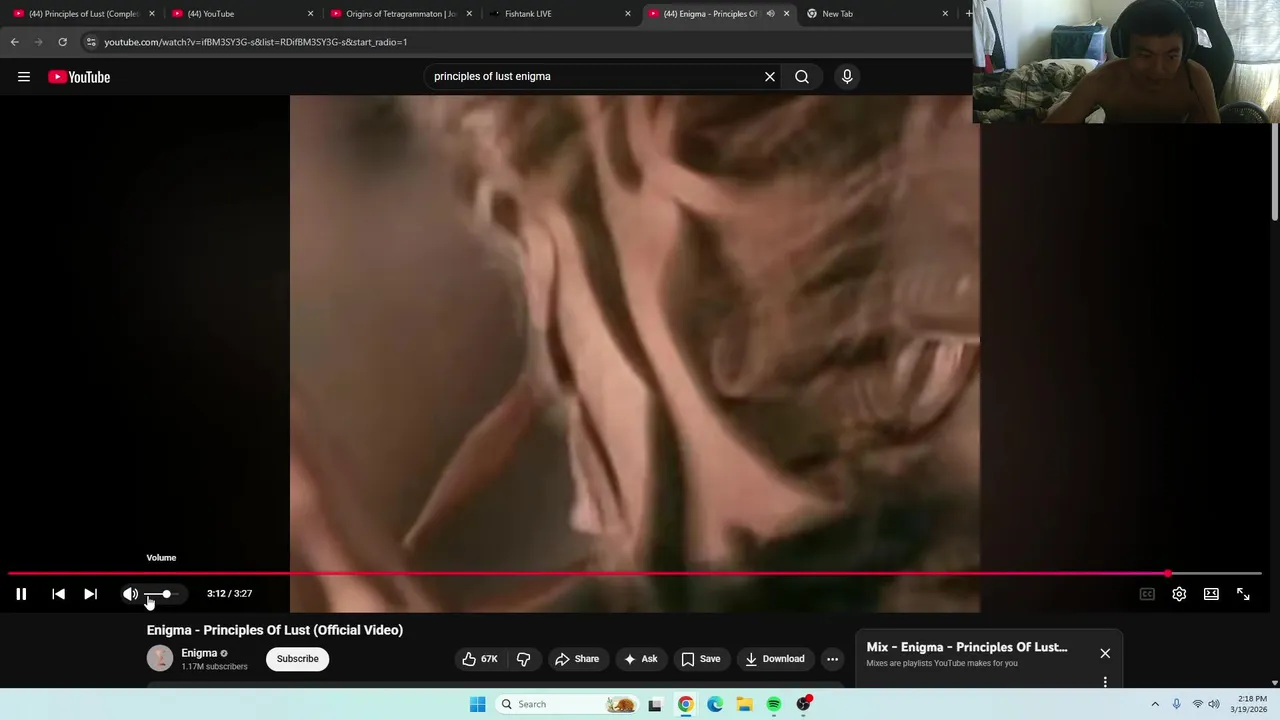The width and height of the screenshot is (1280, 720).
Task: Subscribe to Enigma channel
Action: tap(298, 659)
